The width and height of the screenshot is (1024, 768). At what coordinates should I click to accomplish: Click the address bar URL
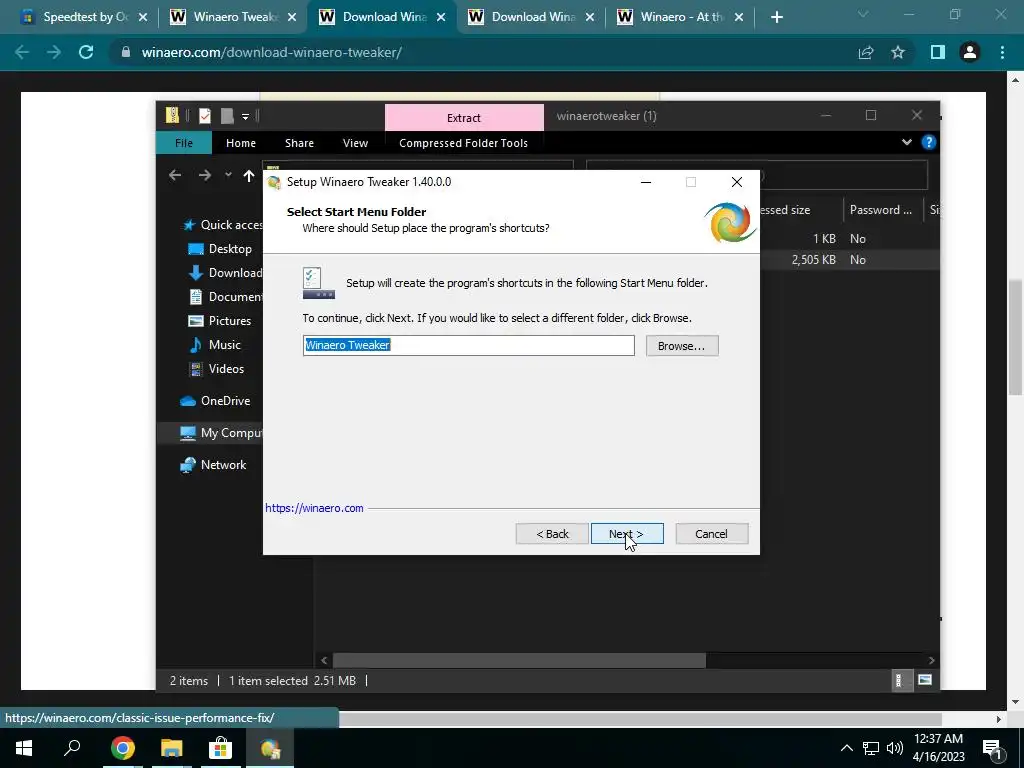point(272,52)
